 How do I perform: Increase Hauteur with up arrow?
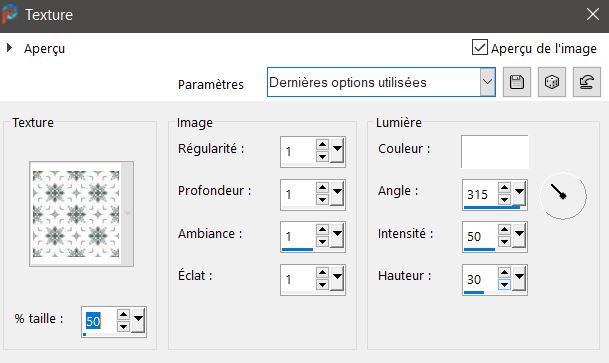pyautogui.click(x=504, y=273)
